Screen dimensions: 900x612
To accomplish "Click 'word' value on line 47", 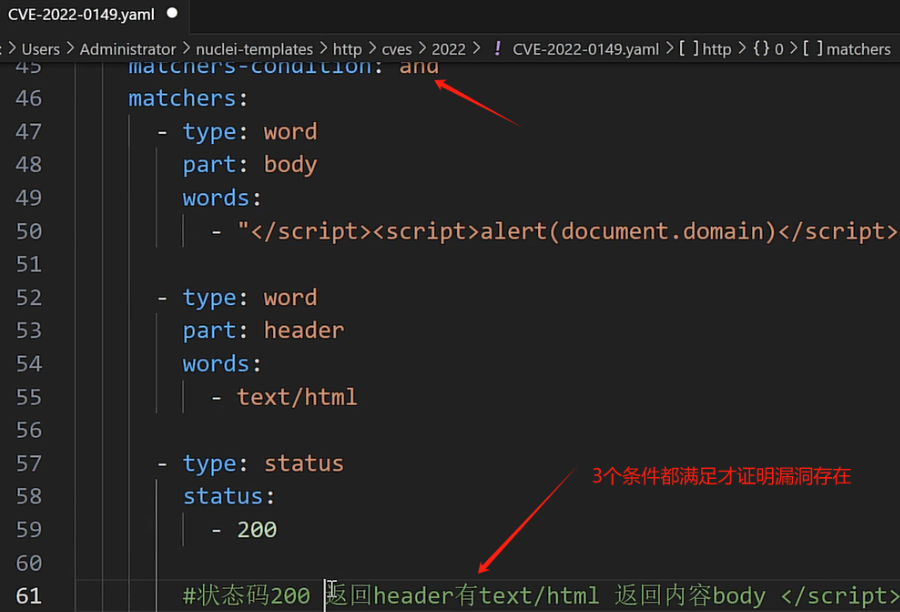I will pos(290,132).
